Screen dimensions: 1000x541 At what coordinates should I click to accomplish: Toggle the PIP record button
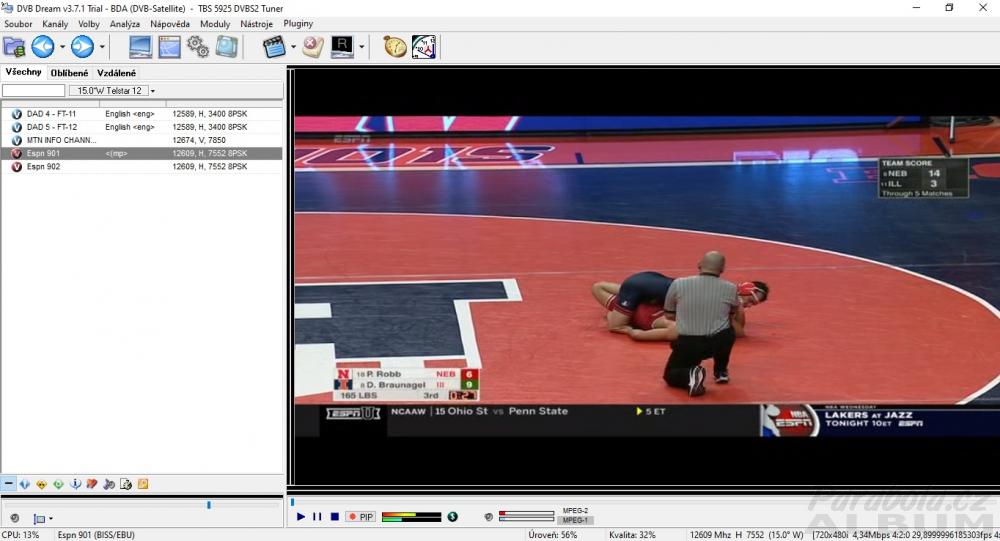click(x=361, y=517)
